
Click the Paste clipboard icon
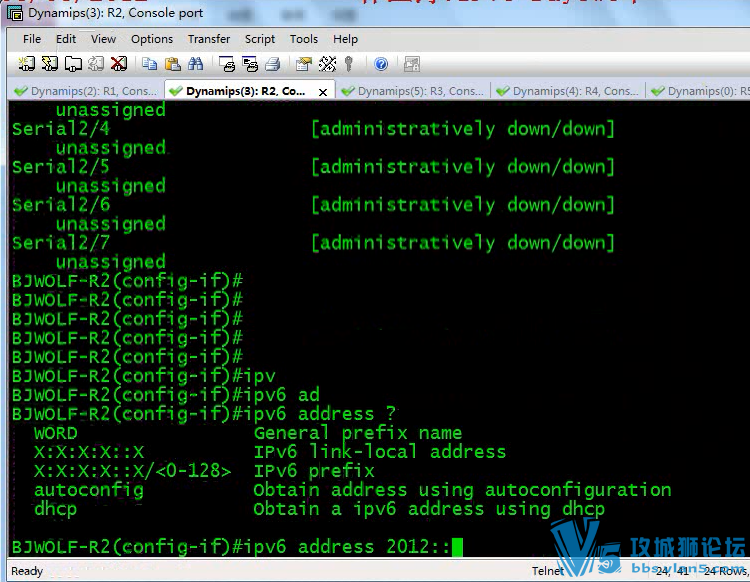click(172, 64)
